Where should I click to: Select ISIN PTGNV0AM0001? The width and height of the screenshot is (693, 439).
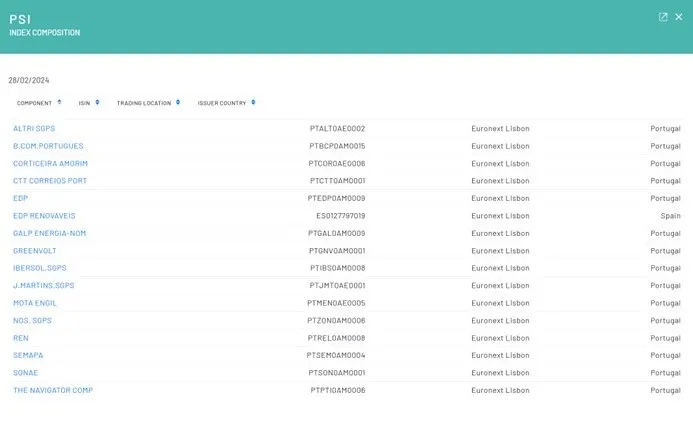tap(337, 251)
